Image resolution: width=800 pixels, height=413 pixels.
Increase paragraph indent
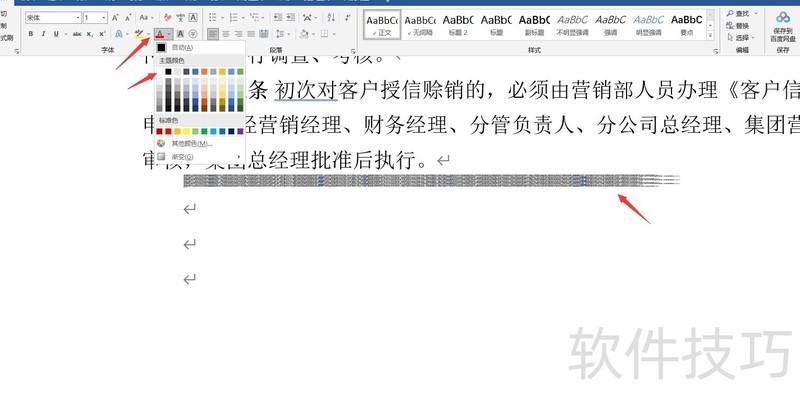[290, 18]
